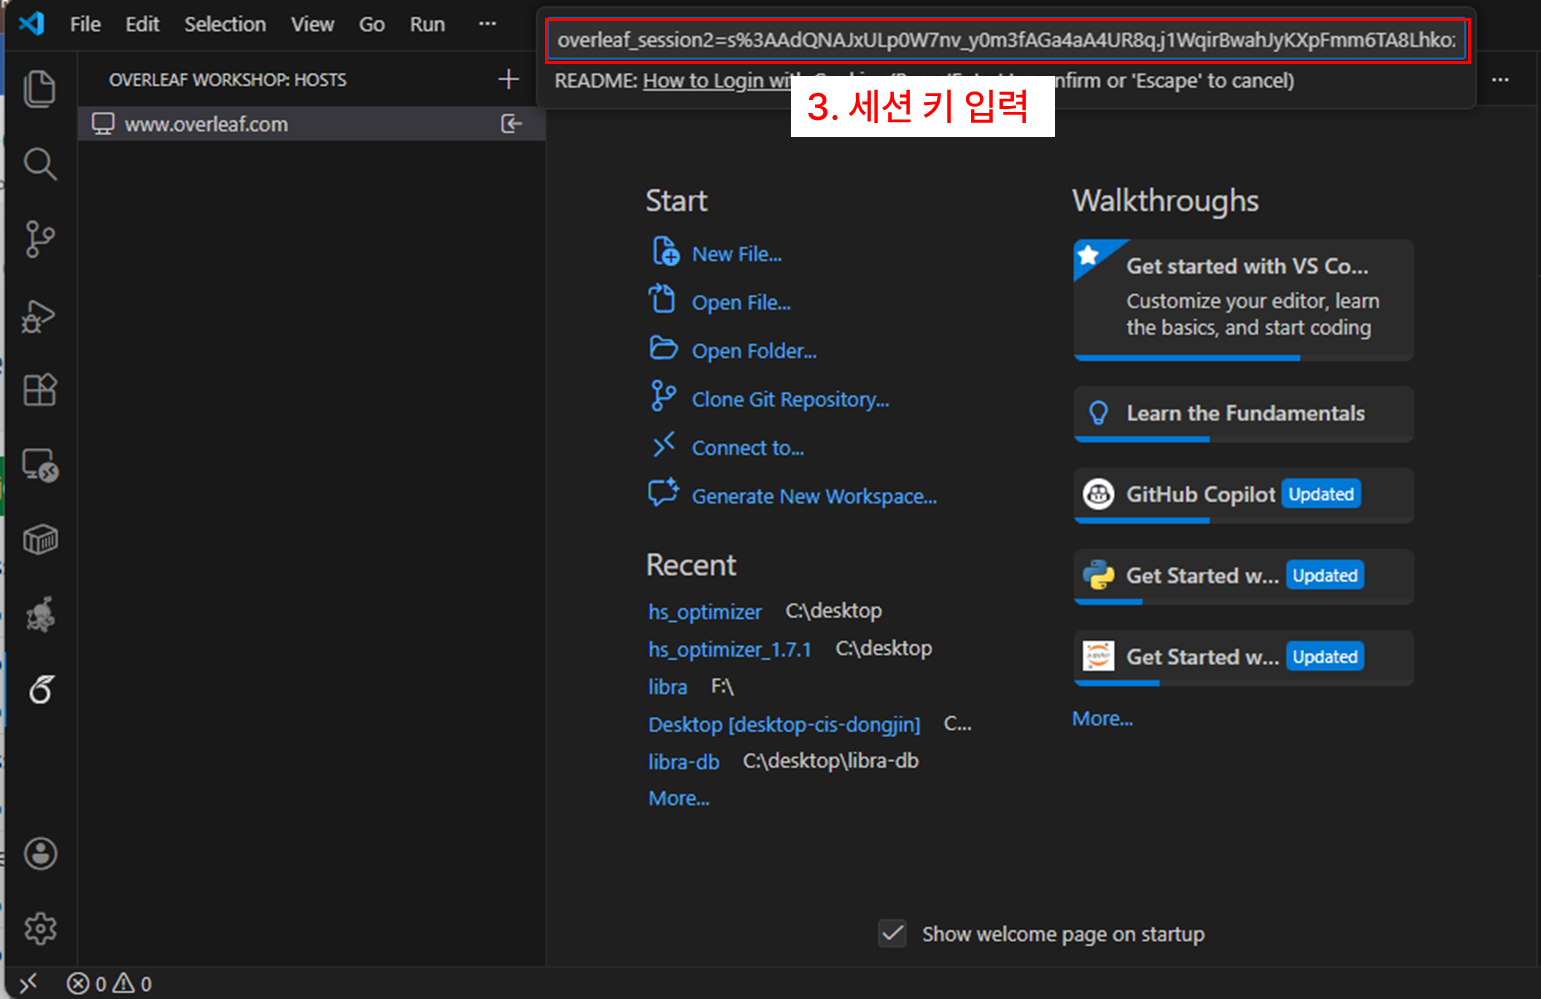The width and height of the screenshot is (1541, 999).
Task: Add new Overleaf host with plus icon
Action: pyautogui.click(x=508, y=79)
